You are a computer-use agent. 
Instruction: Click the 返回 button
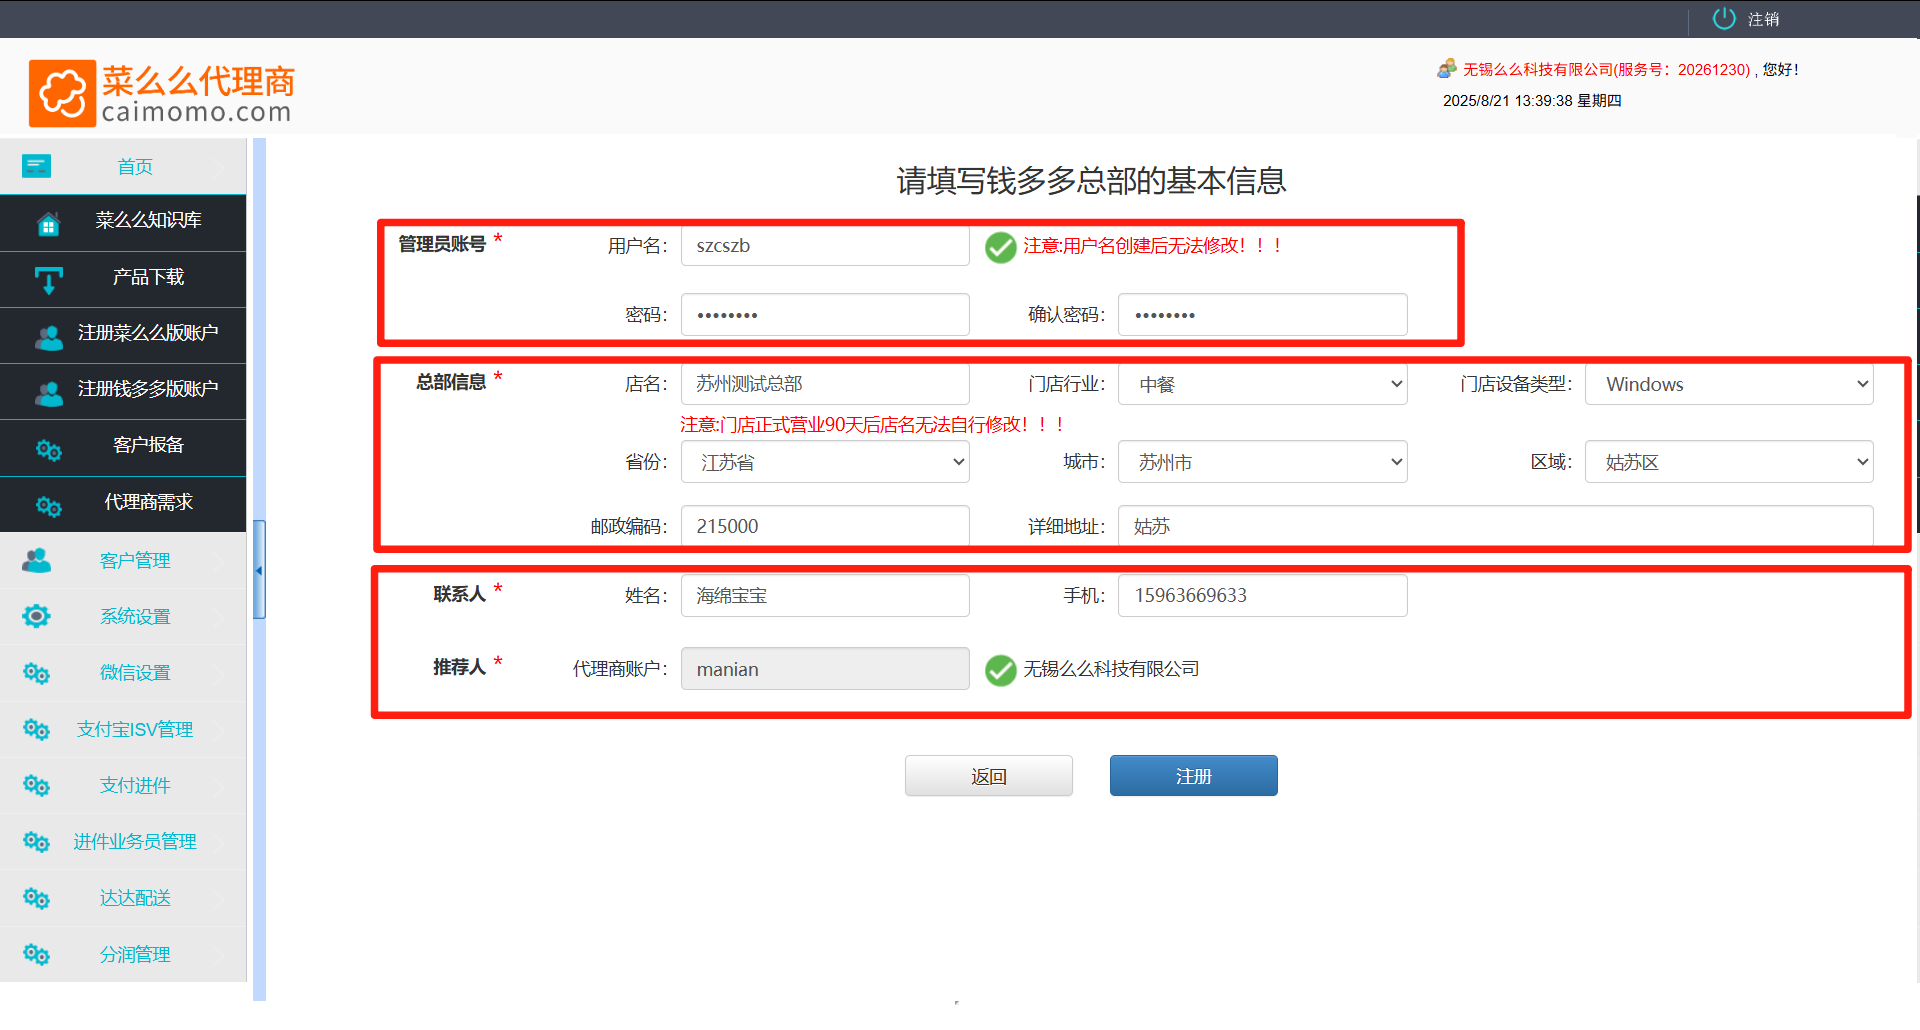[989, 776]
